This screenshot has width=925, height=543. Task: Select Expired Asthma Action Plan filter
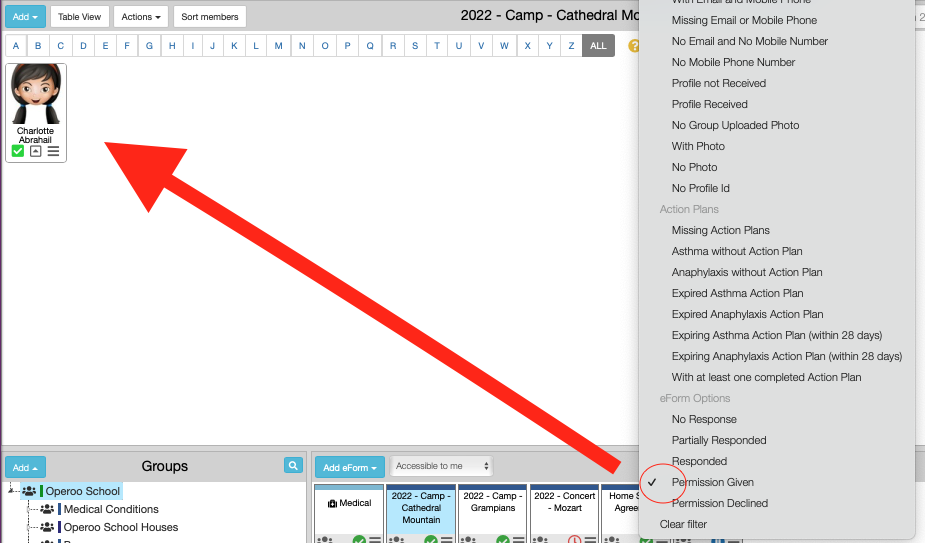tap(737, 293)
